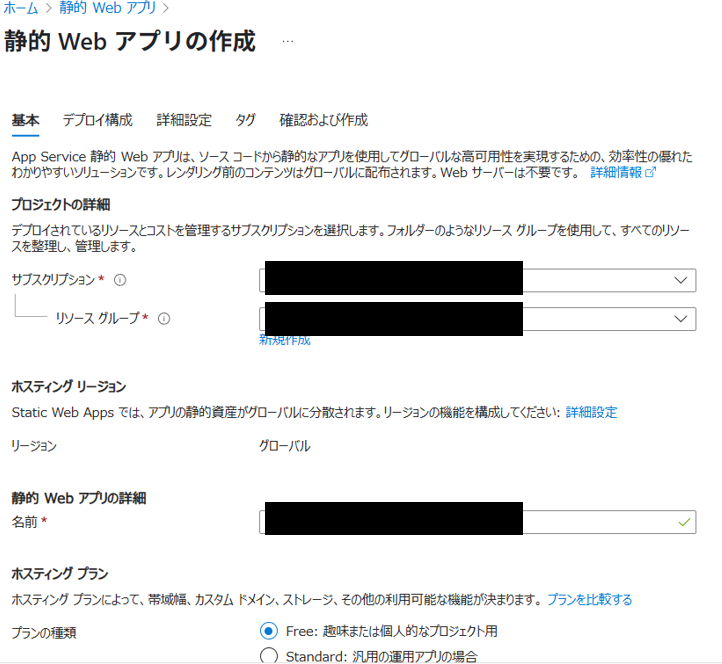
Task: Open the タグ tab
Action: click(x=245, y=120)
